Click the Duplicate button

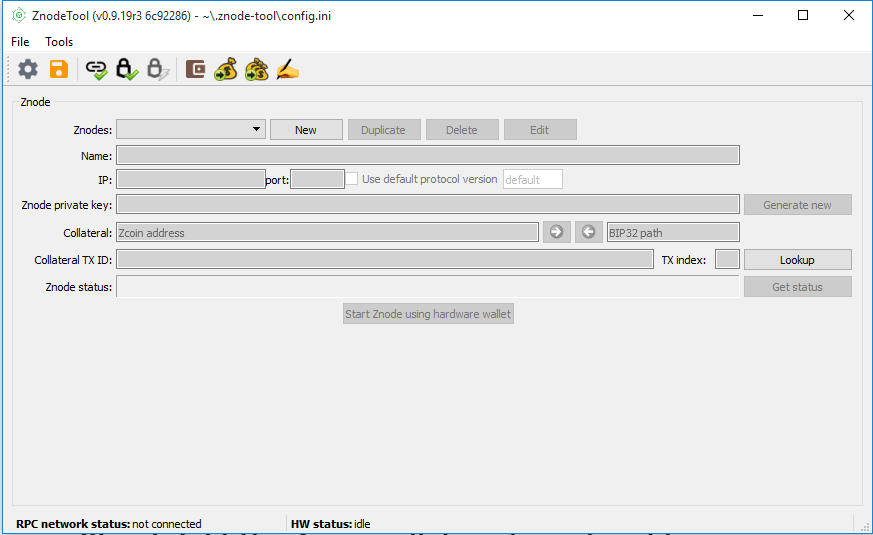(x=384, y=130)
